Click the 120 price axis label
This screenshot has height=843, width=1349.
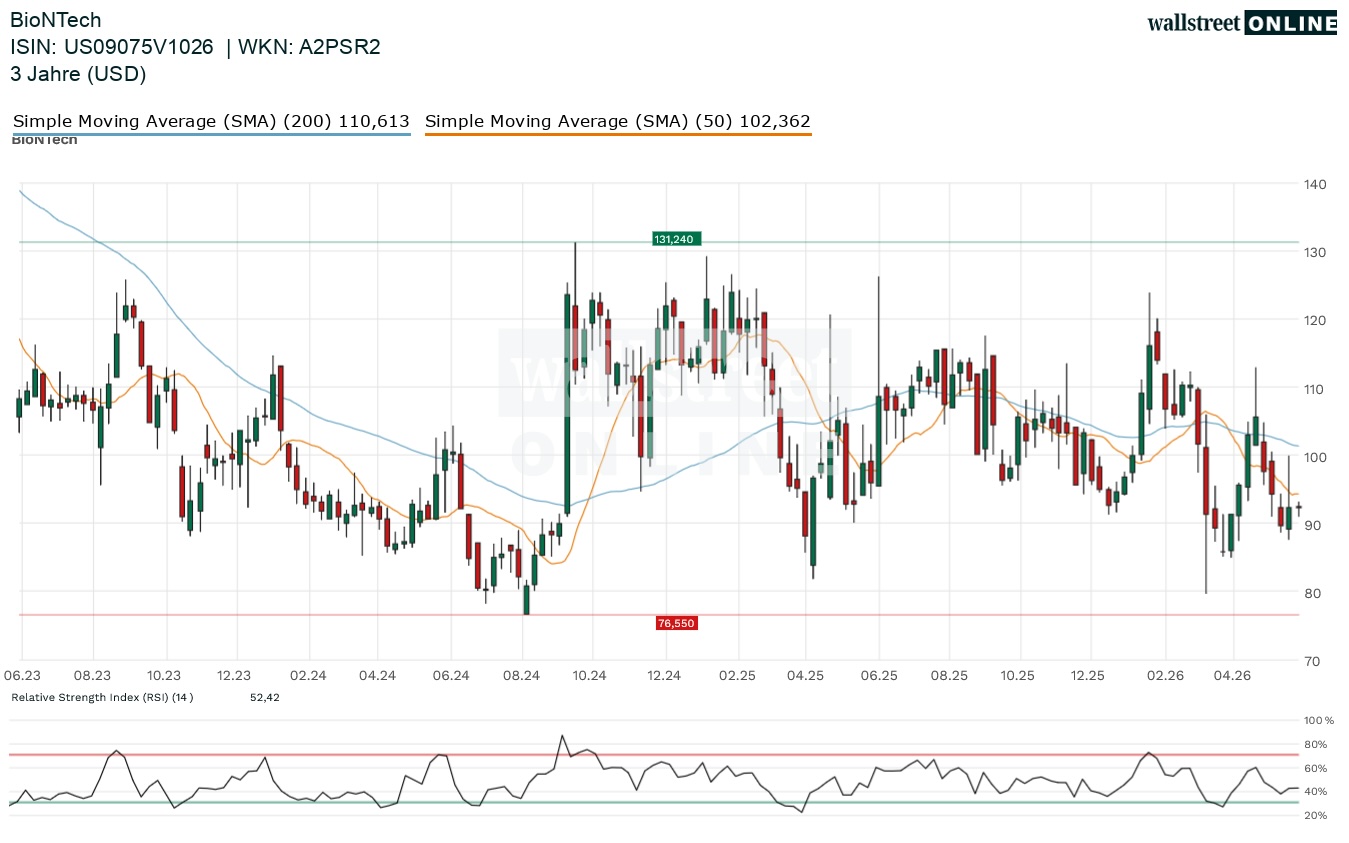[x=1315, y=320]
